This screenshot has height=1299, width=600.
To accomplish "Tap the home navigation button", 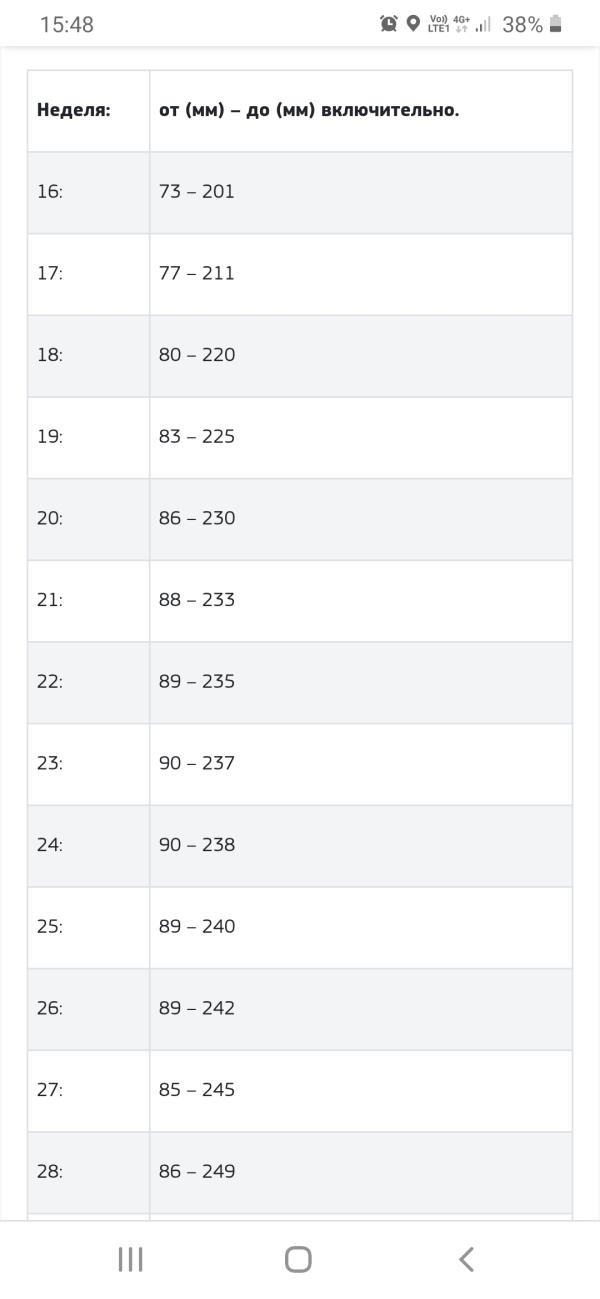I will click(x=298, y=1259).
